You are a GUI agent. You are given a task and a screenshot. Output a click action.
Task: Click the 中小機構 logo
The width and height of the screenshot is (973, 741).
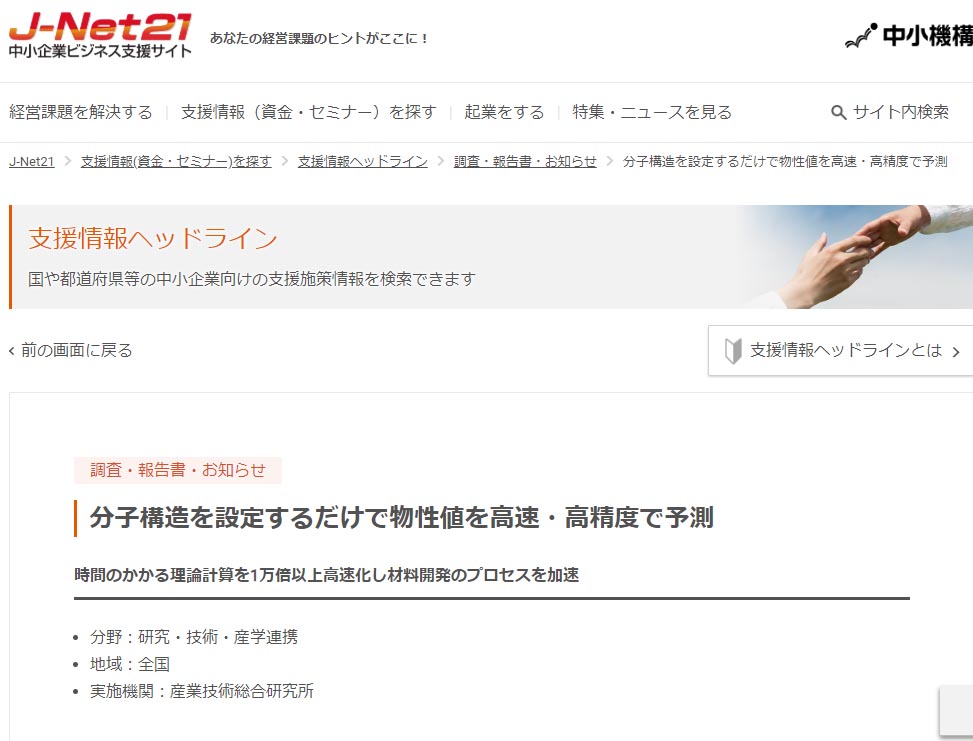(x=909, y=35)
